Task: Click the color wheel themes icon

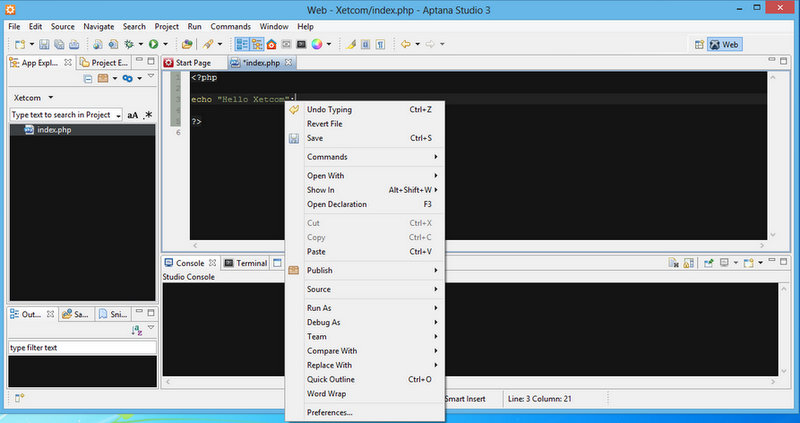Action: 317,44
